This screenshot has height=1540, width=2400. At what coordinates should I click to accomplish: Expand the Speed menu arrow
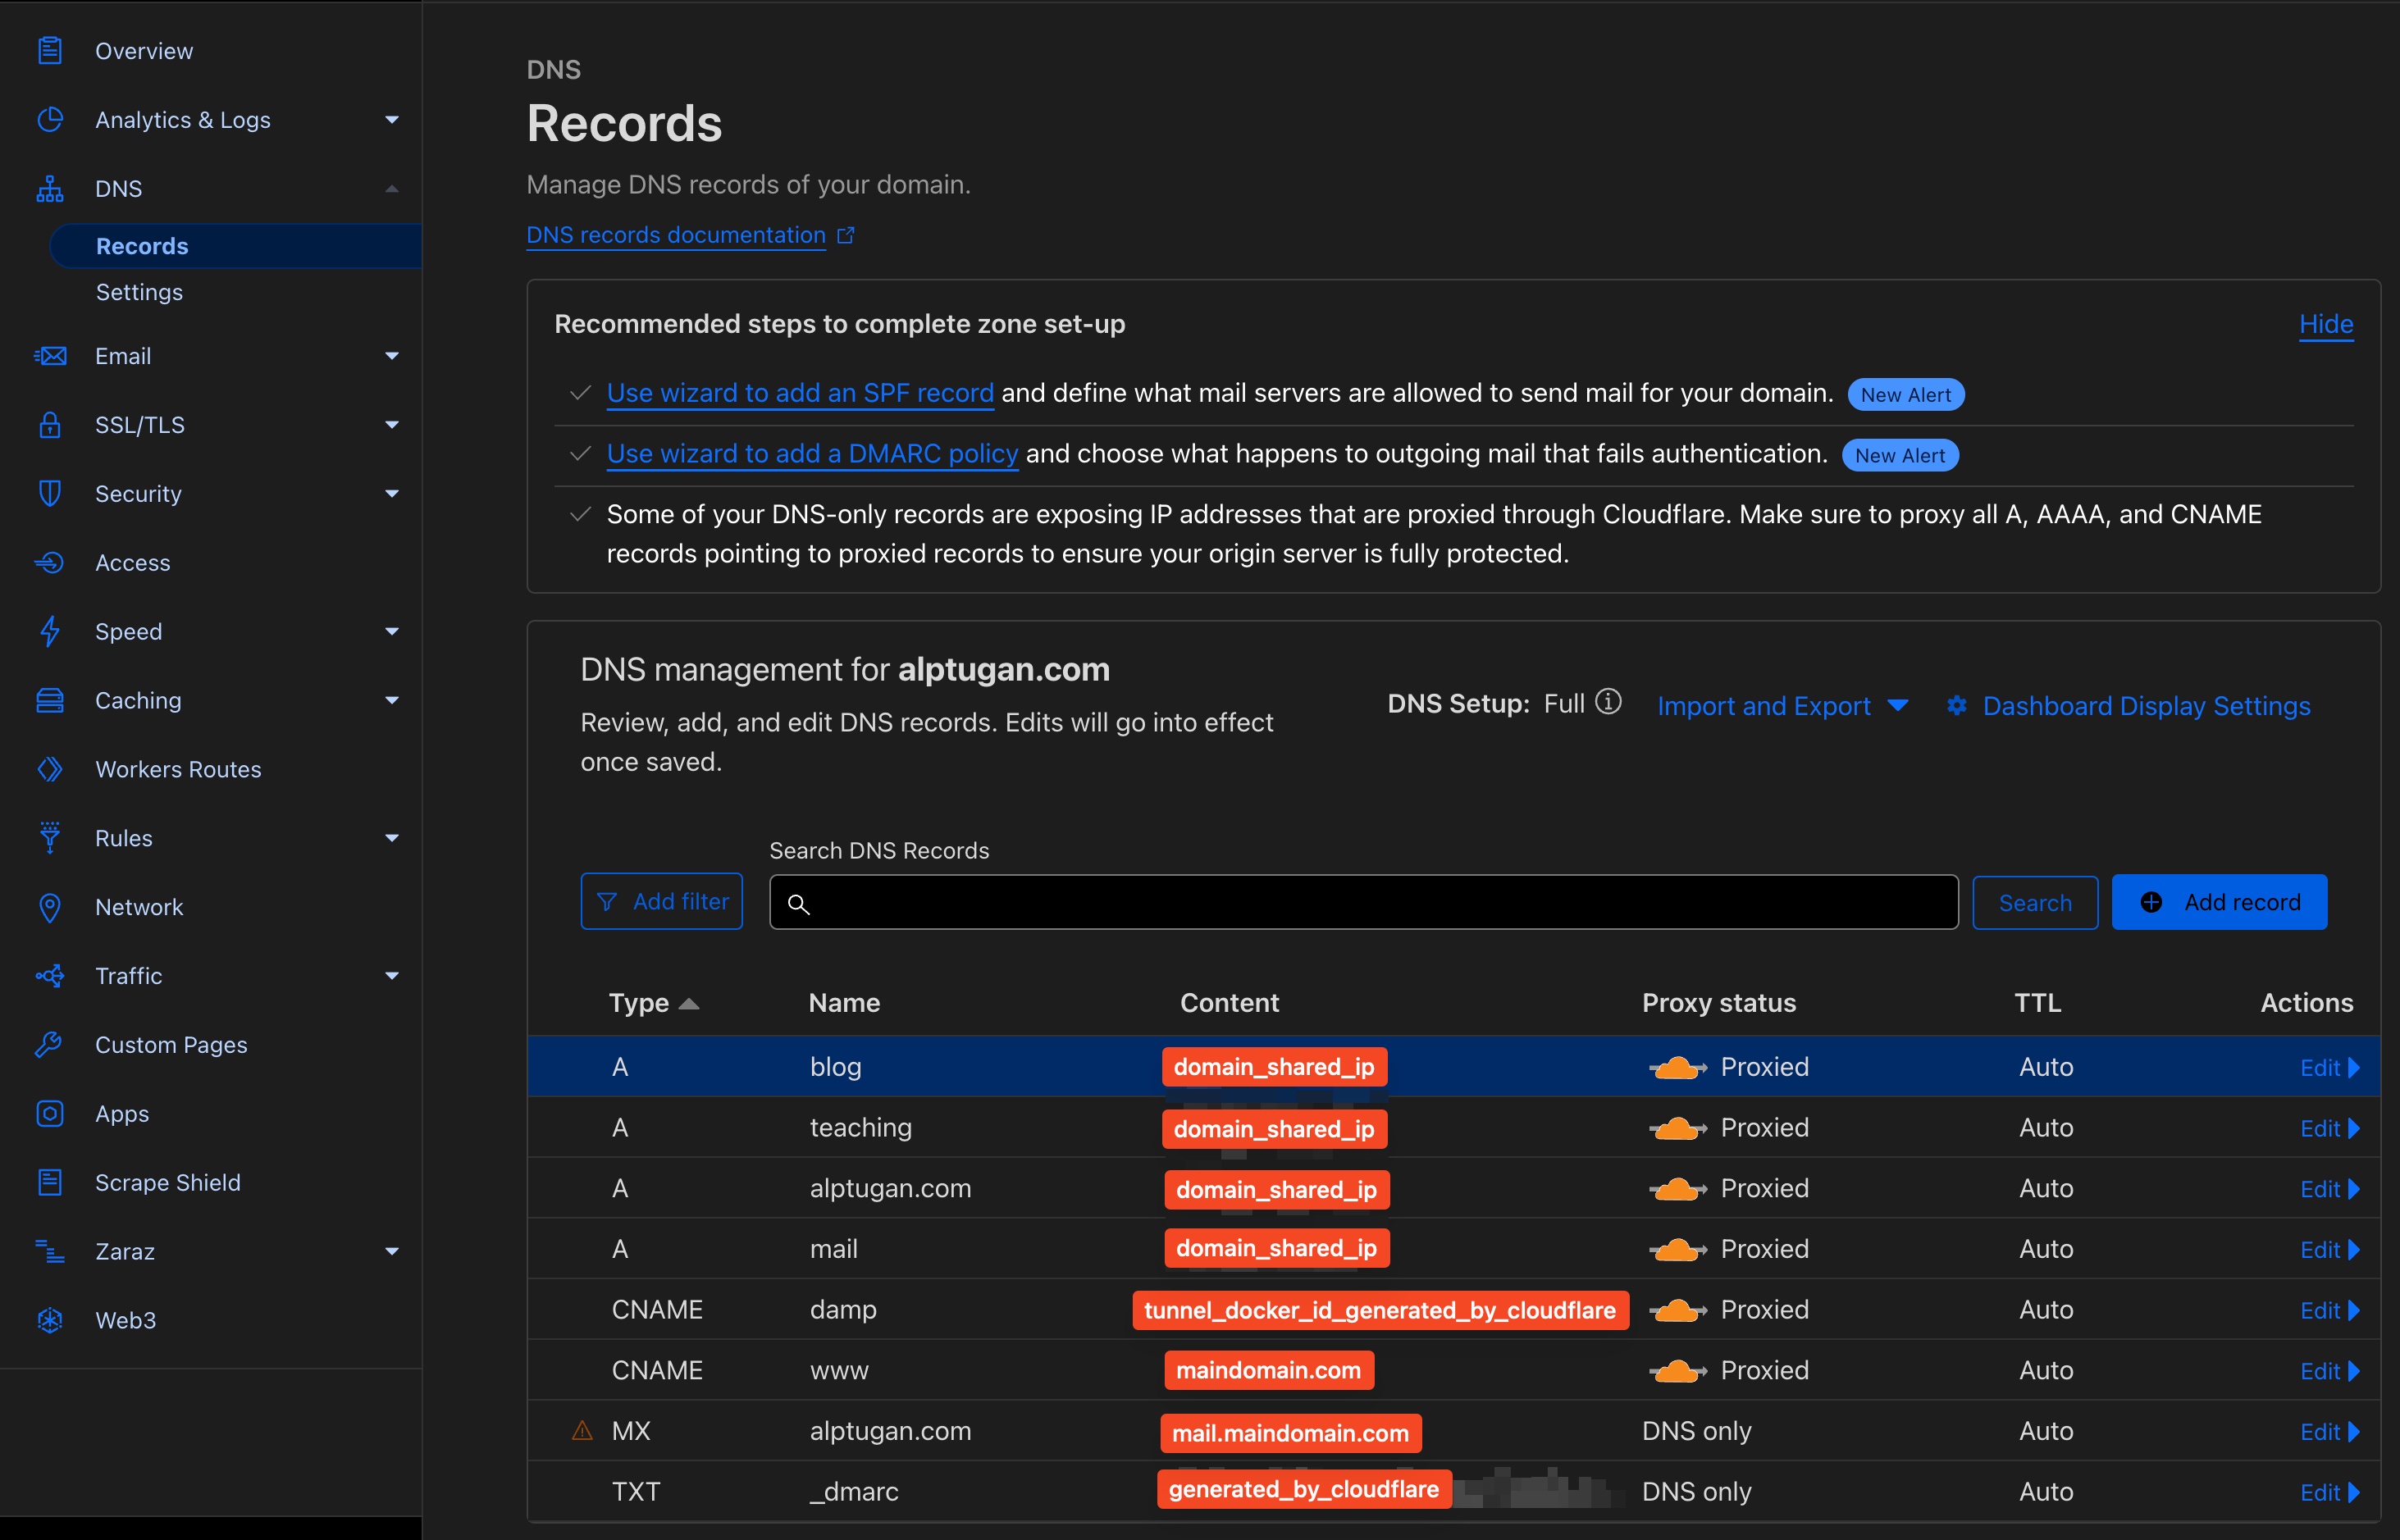tap(392, 632)
